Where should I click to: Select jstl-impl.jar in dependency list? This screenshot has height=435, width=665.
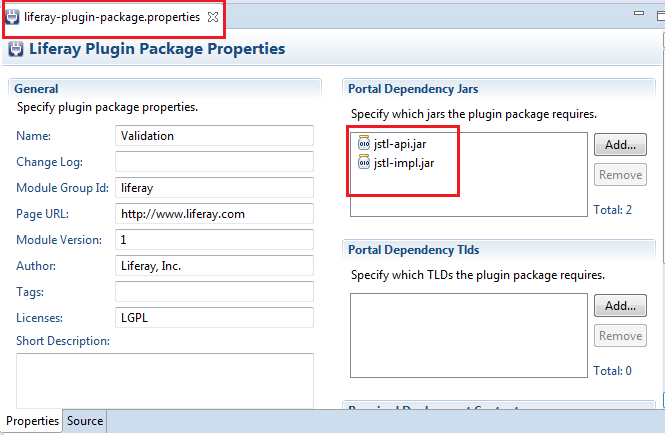404,163
